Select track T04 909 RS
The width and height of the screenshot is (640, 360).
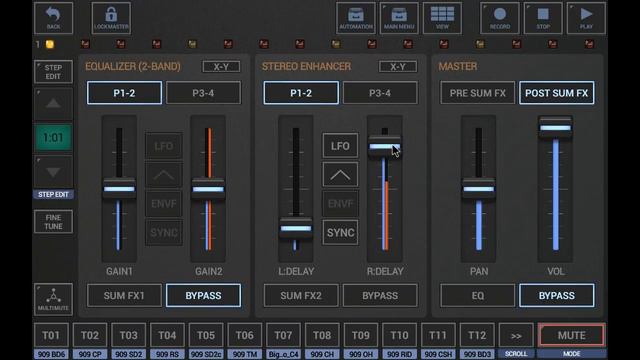pos(167,336)
